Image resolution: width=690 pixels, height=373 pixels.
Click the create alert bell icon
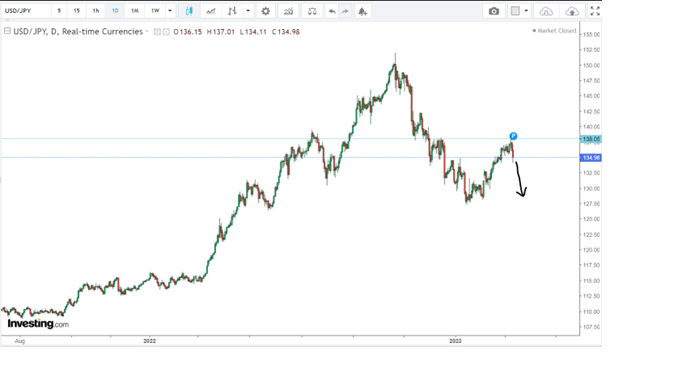pyautogui.click(x=363, y=11)
